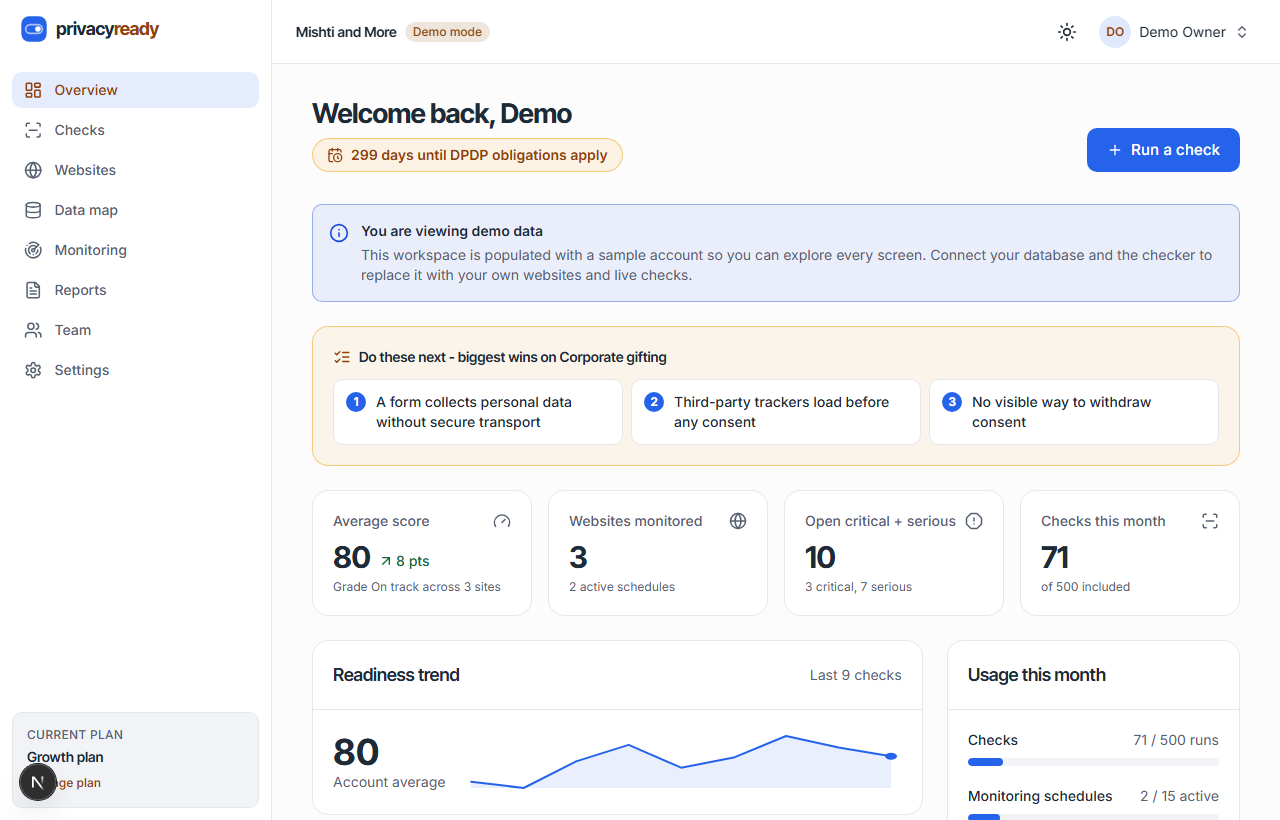1280x820 pixels.
Task: Click the Growth plan label
Action: coord(65,757)
